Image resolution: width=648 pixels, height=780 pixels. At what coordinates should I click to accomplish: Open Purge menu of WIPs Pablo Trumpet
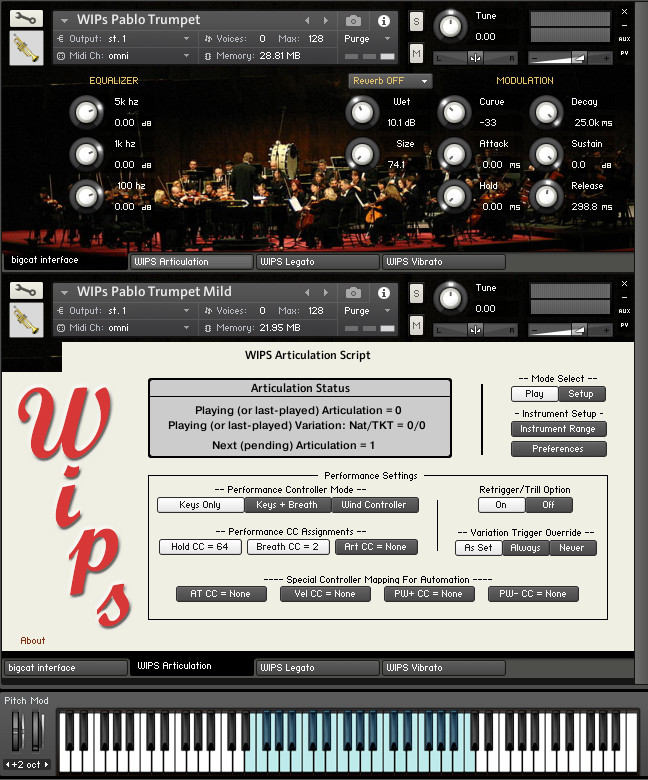pyautogui.click(x=367, y=39)
